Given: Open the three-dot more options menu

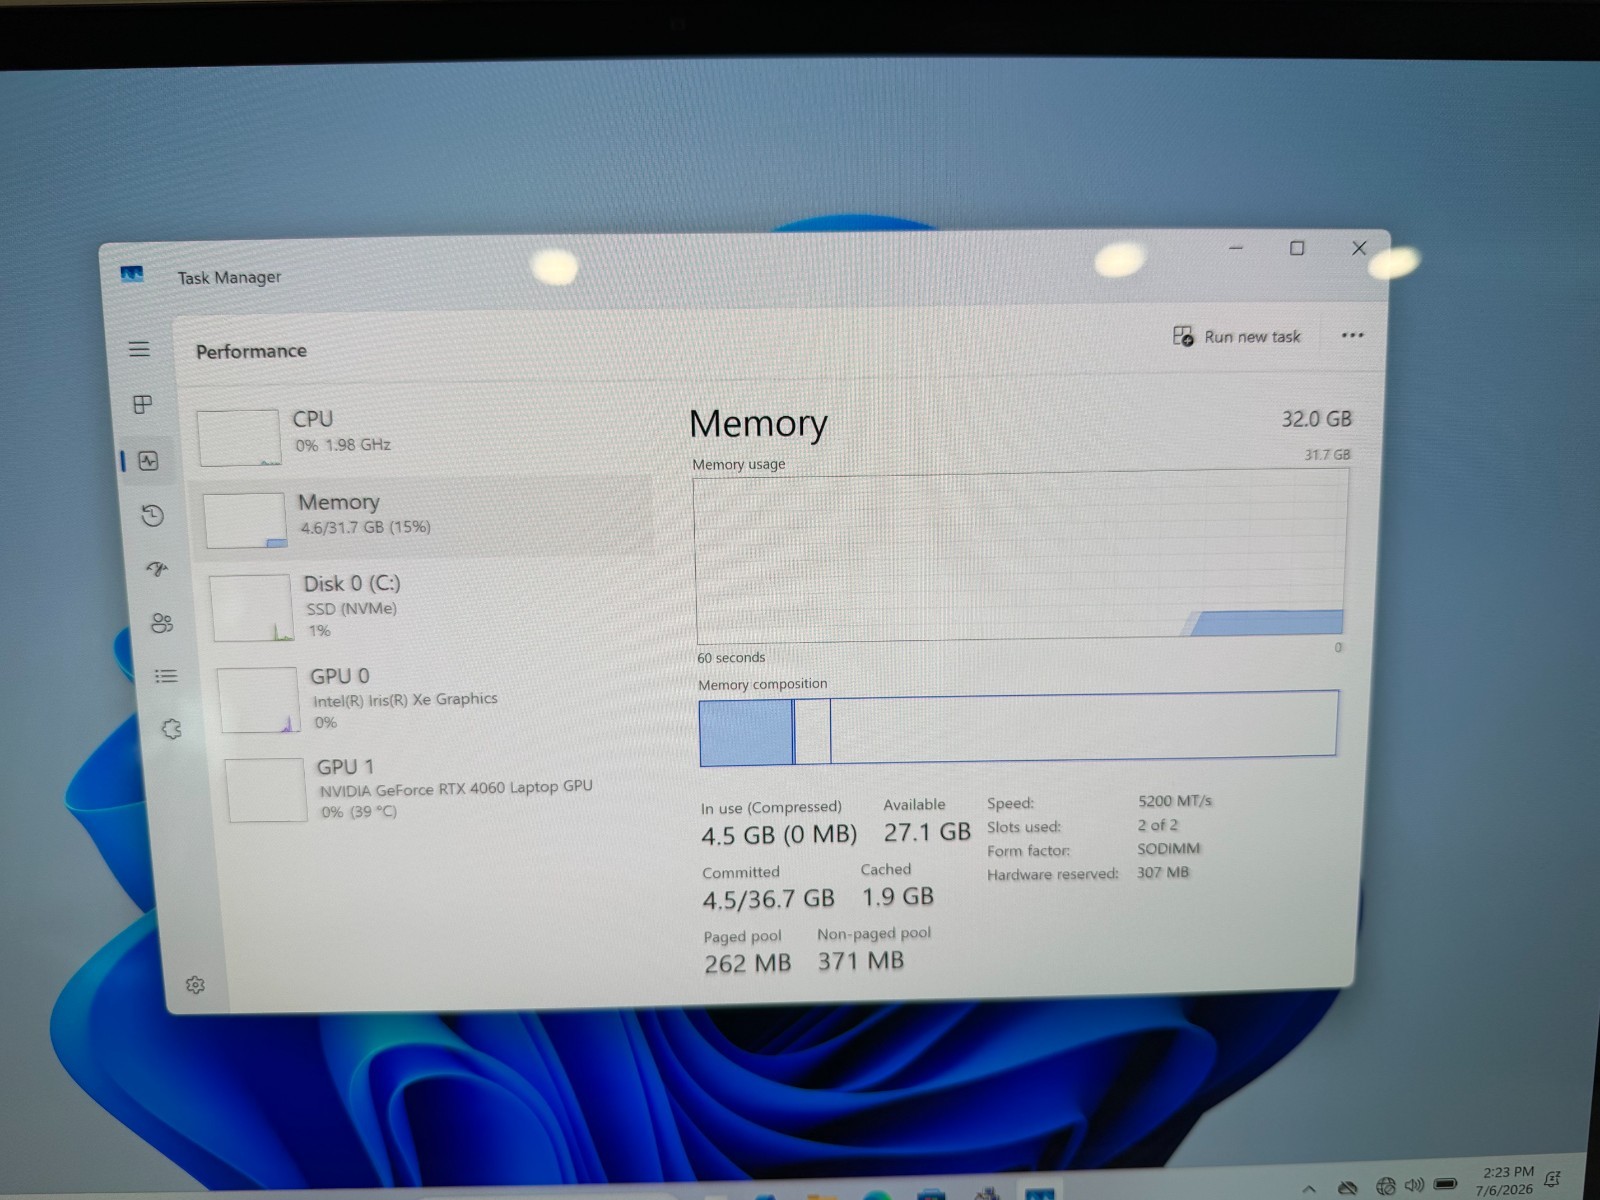Looking at the screenshot, I should tap(1352, 335).
